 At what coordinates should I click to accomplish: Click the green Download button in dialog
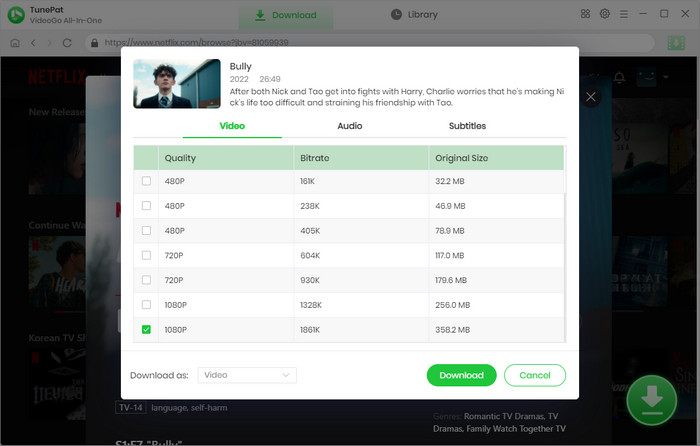pos(461,375)
